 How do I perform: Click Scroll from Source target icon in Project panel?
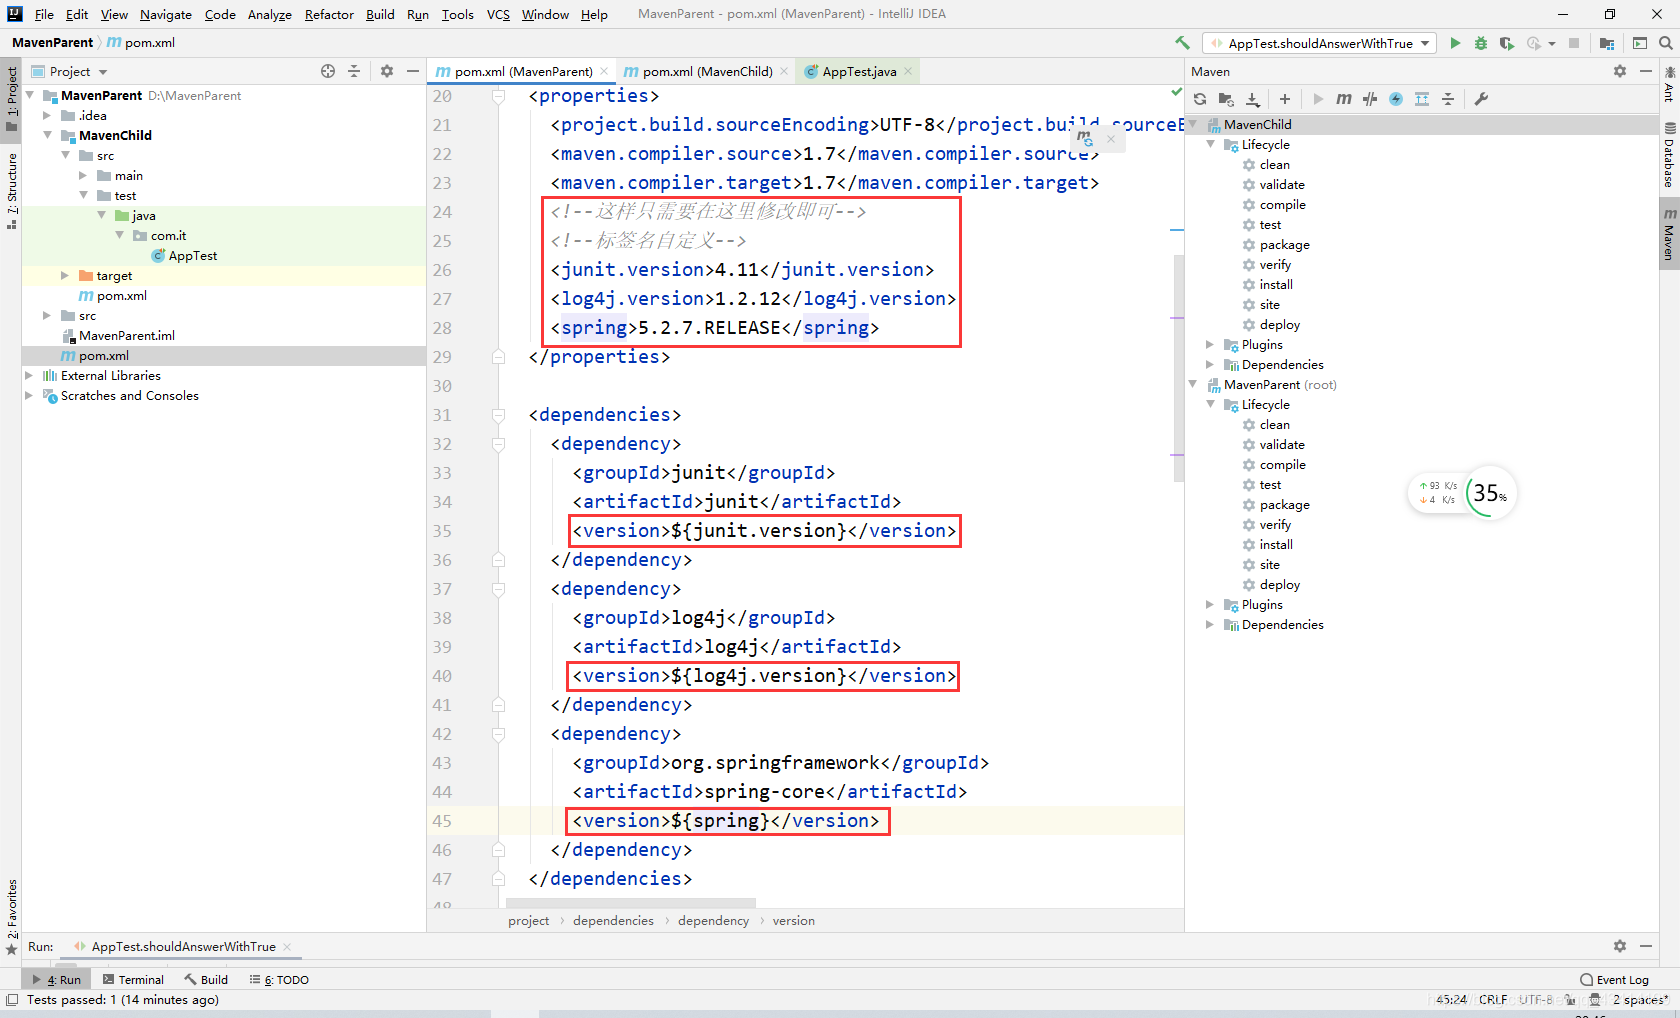coord(328,71)
